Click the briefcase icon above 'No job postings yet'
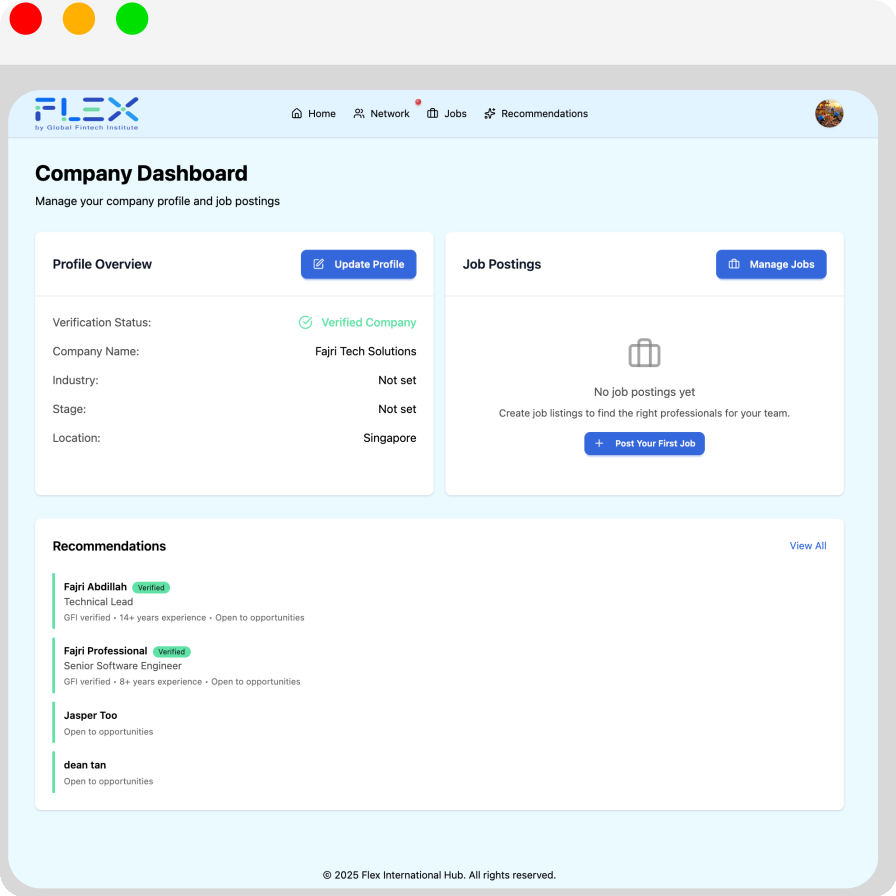 click(644, 353)
